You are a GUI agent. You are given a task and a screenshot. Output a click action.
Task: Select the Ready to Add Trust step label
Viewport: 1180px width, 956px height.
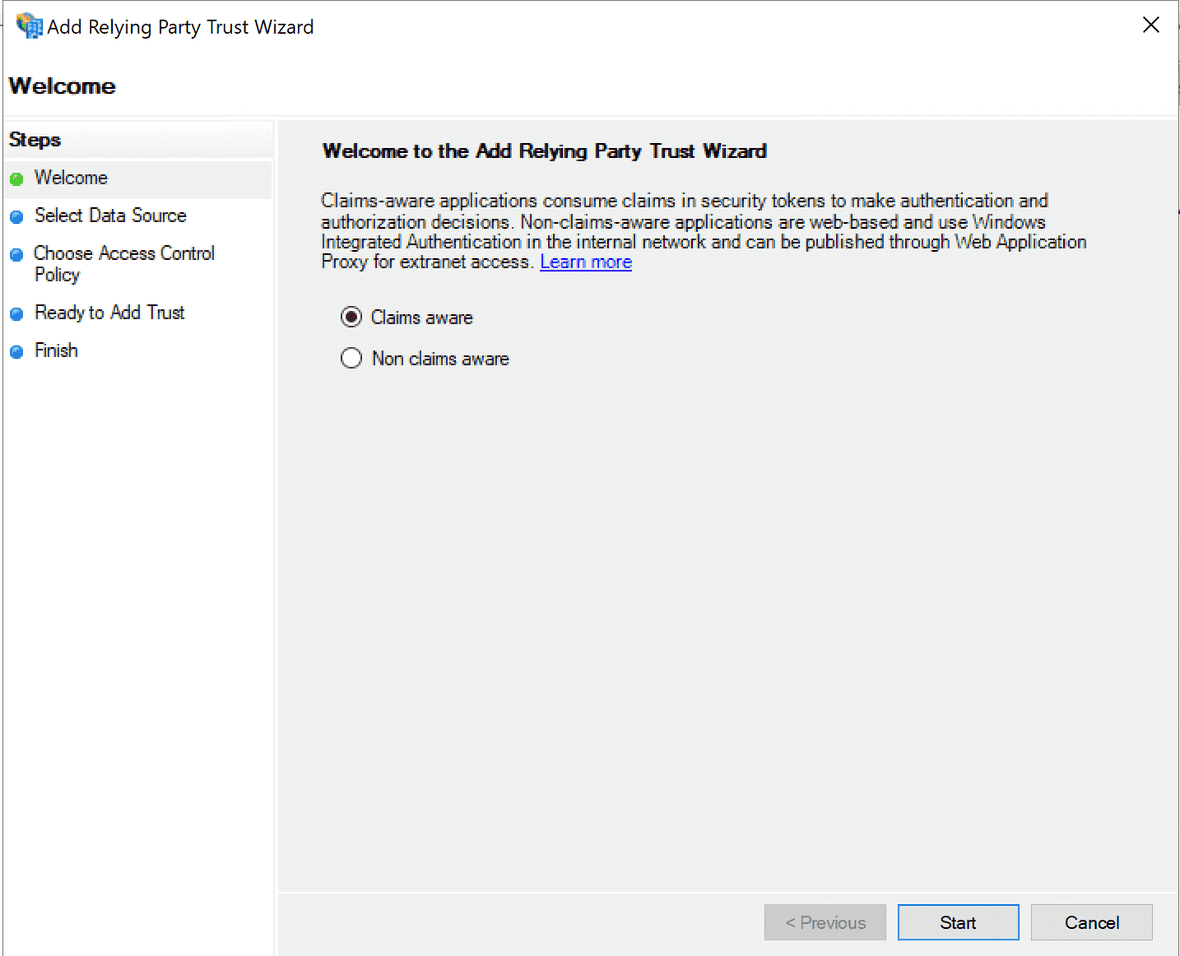(110, 313)
